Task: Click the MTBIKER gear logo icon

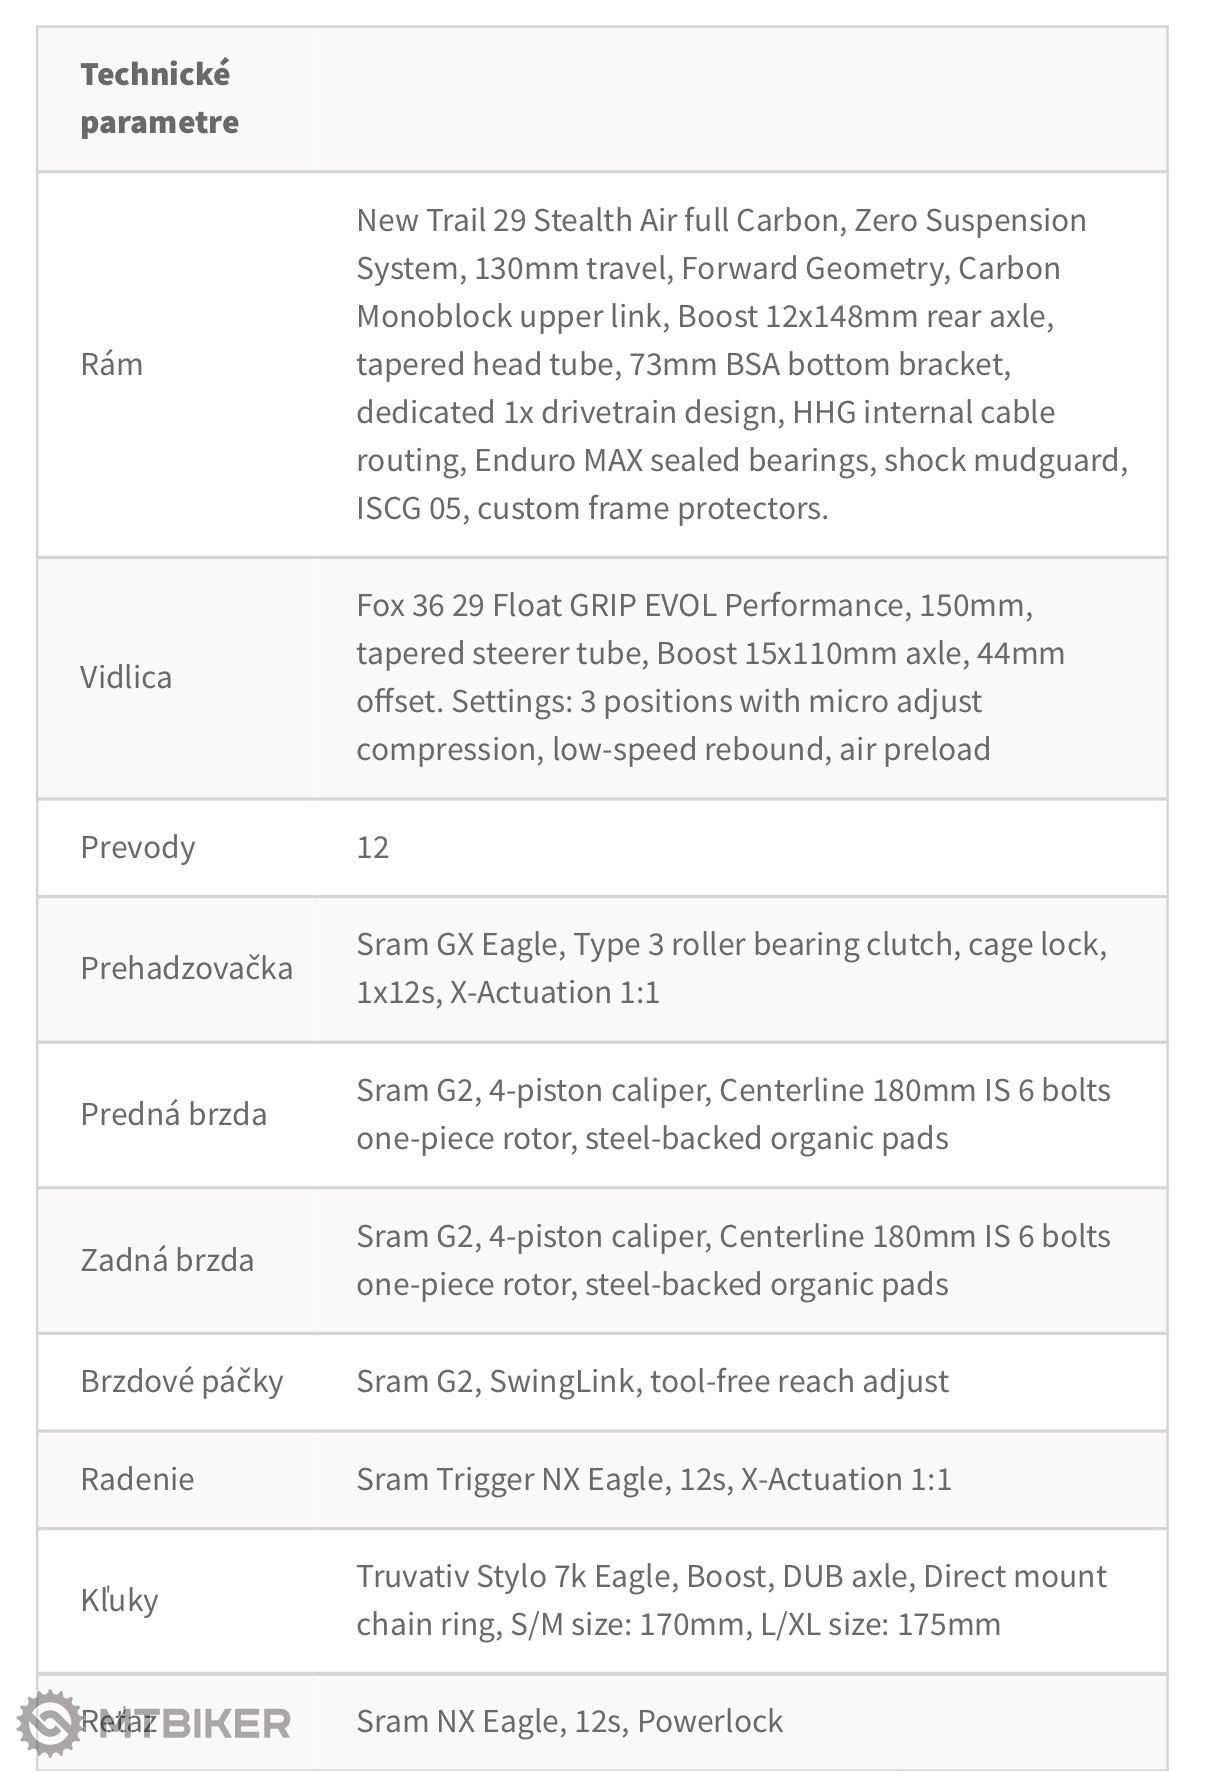Action: [x=50, y=1722]
